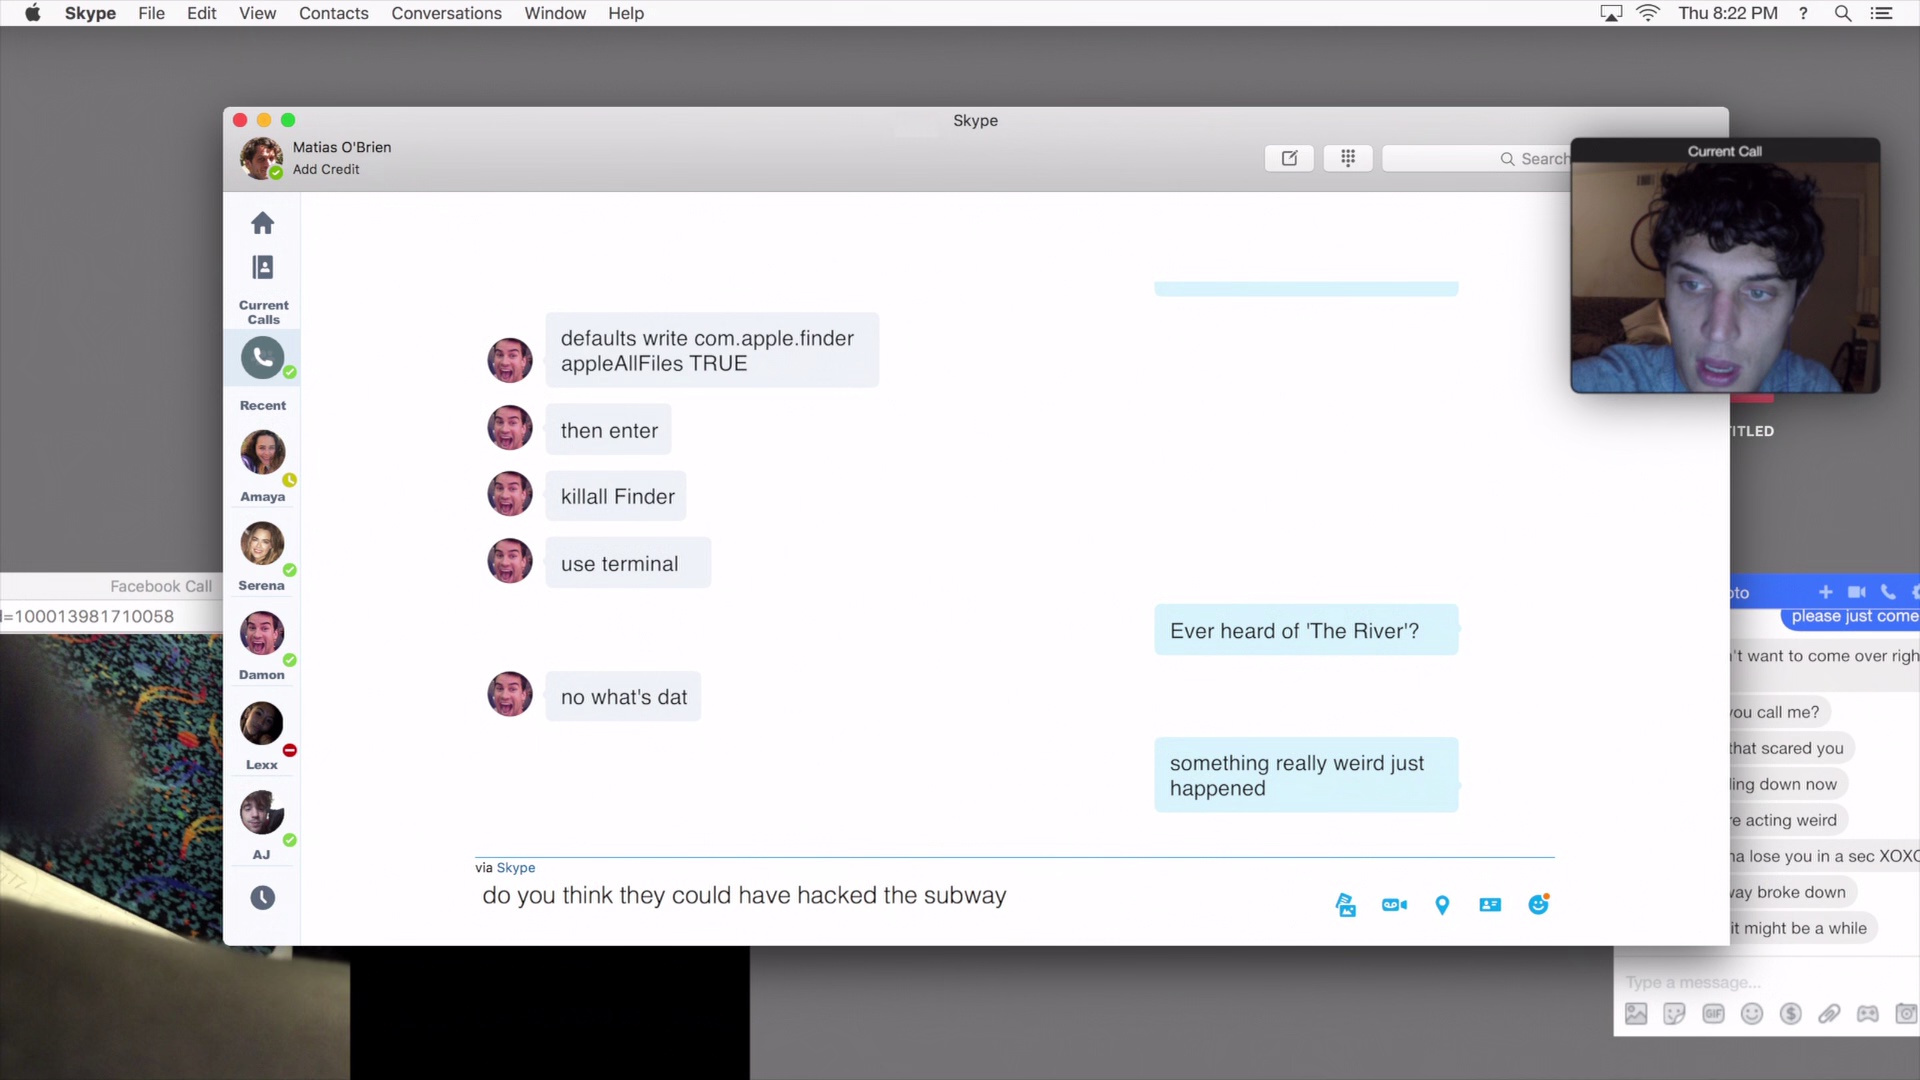Click the Skype search field

1475,158
